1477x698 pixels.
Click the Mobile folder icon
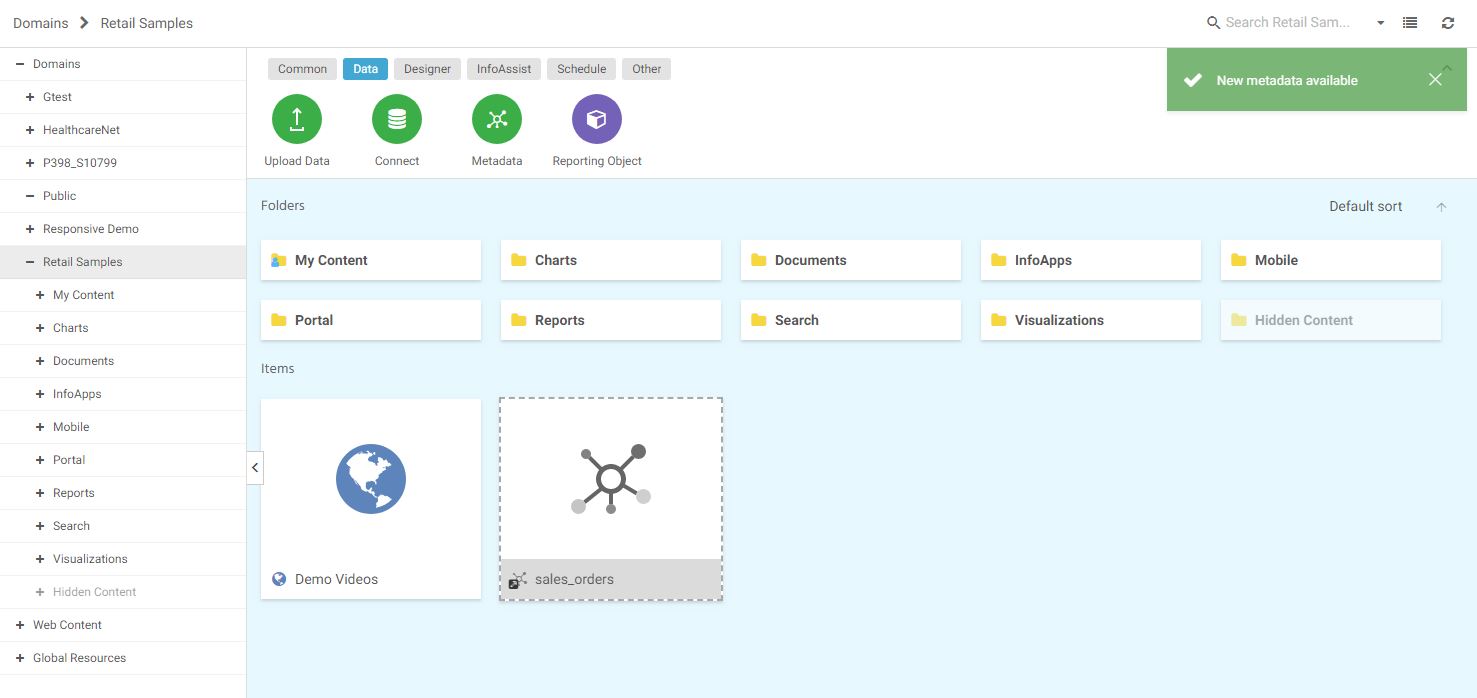[1239, 260]
